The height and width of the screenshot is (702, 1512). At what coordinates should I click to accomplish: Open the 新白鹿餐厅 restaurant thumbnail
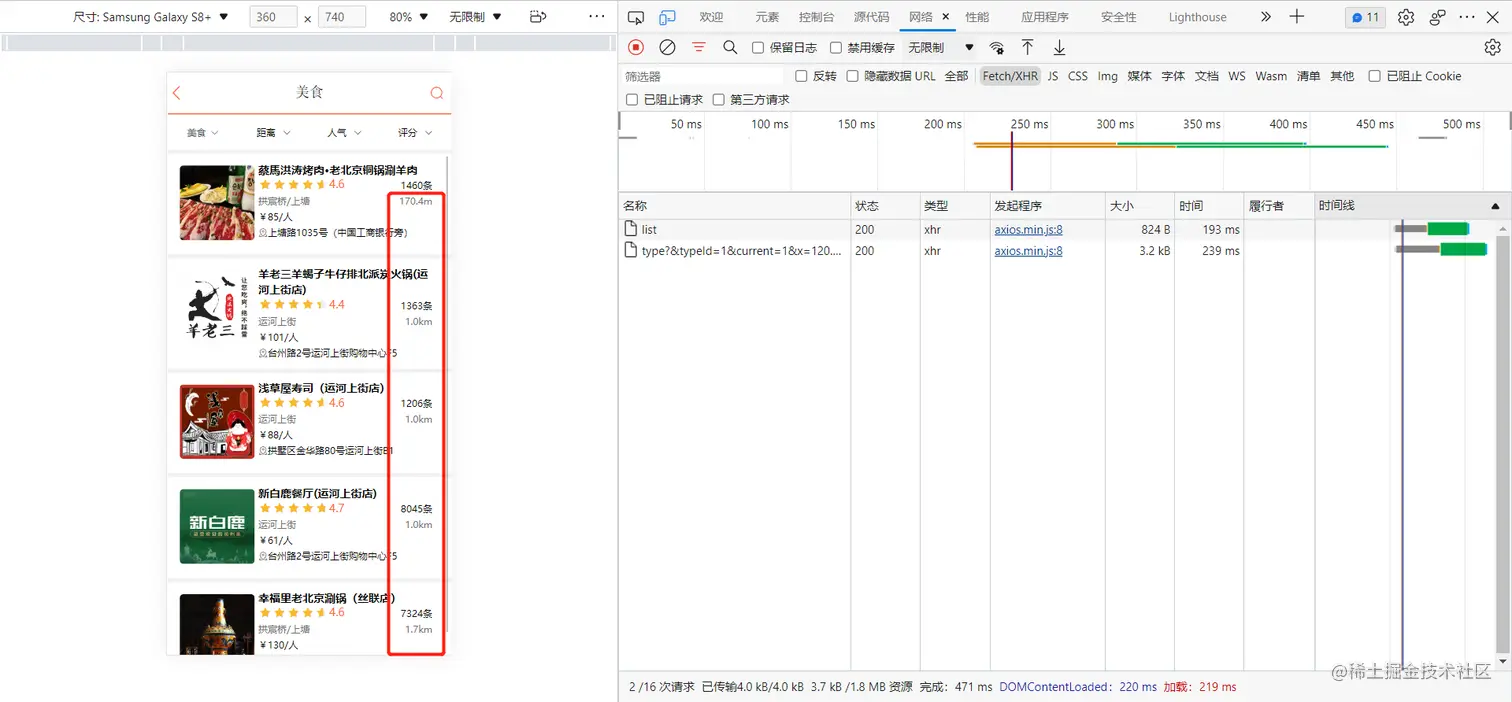(217, 526)
